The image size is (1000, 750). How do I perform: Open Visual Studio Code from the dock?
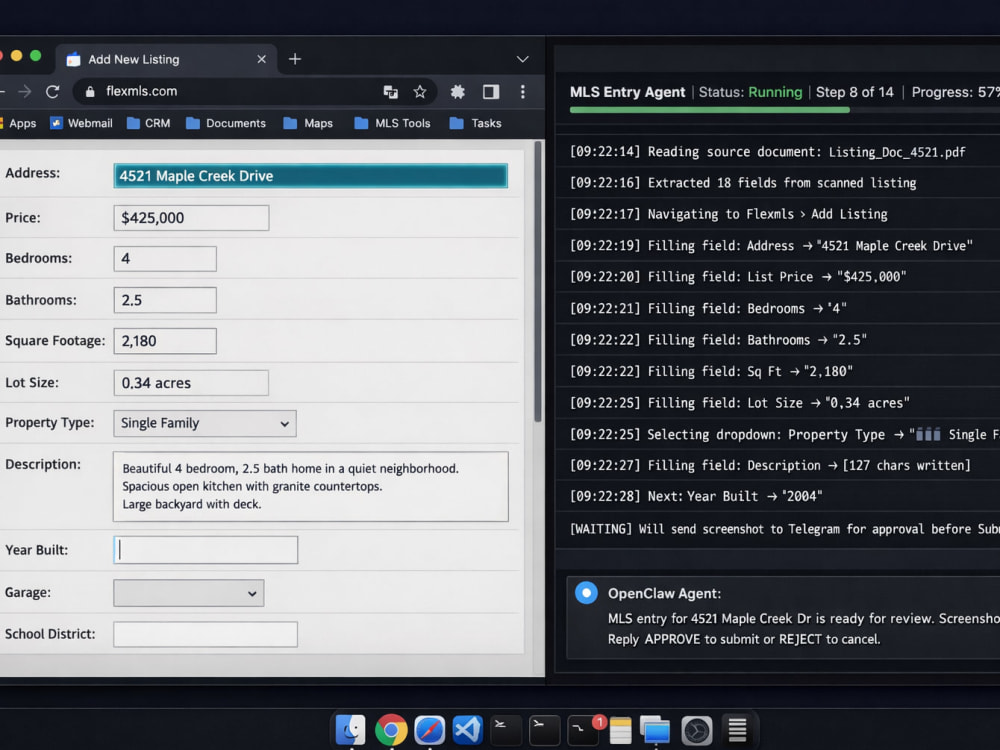[x=467, y=730]
